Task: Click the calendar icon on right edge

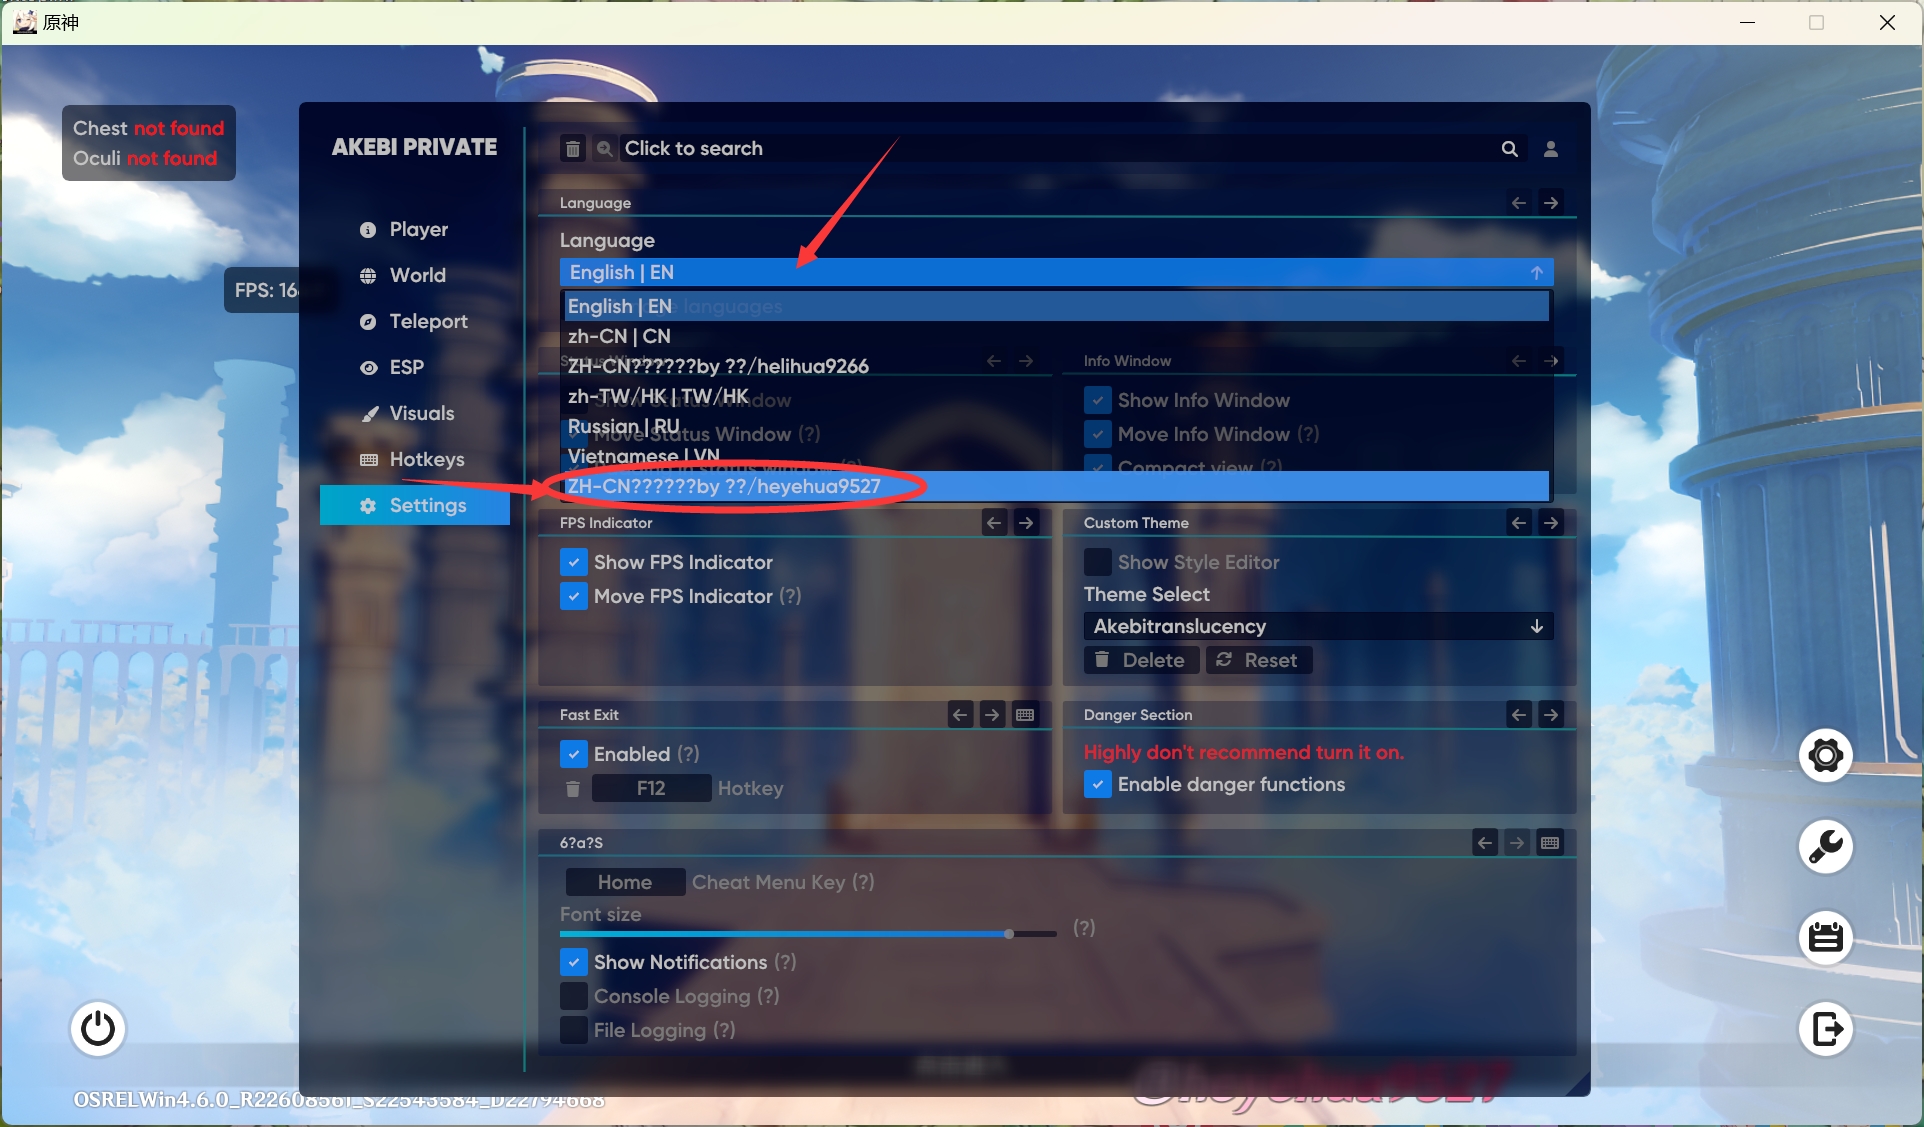Action: (x=1826, y=938)
